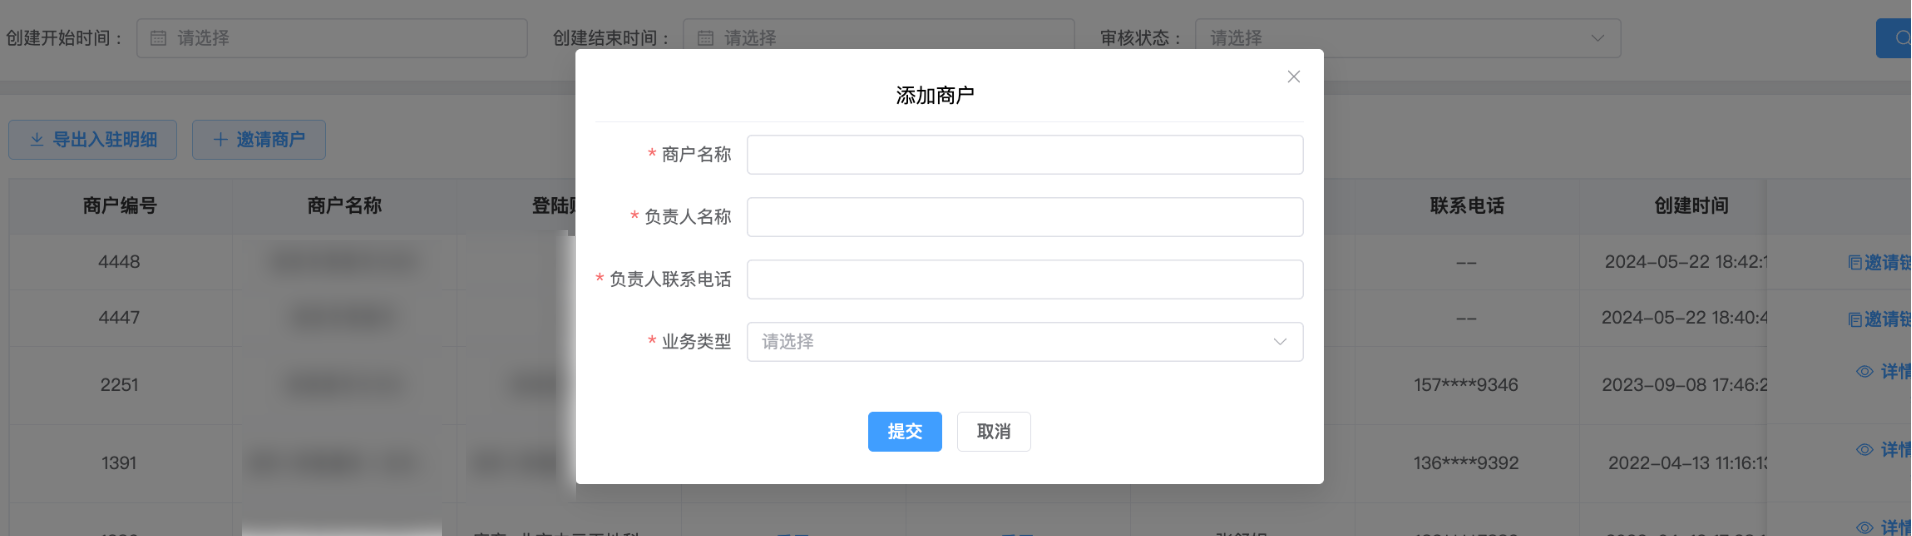This screenshot has width=1912, height=536.
Task: Focus the 负责人名称 text box
Action: (1024, 217)
